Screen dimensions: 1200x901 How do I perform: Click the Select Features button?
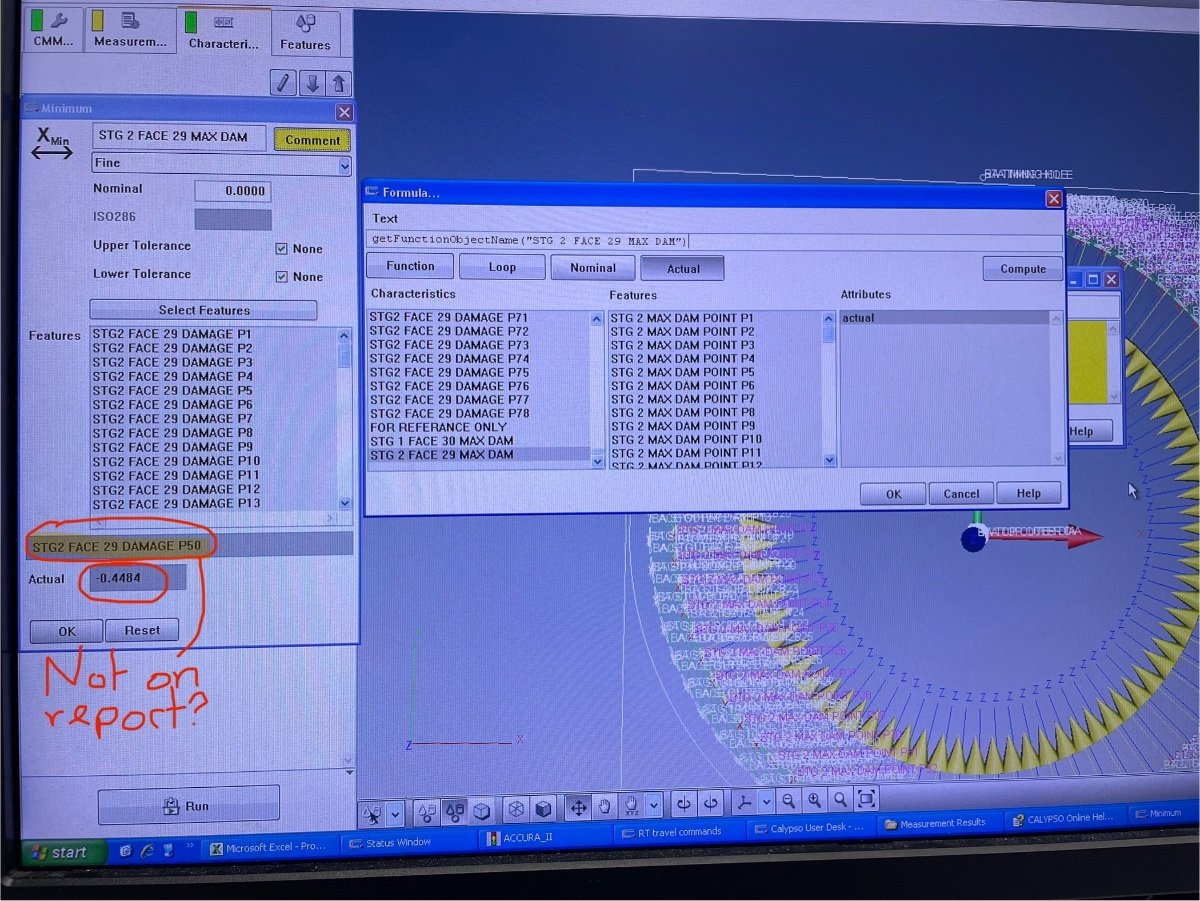[203, 310]
